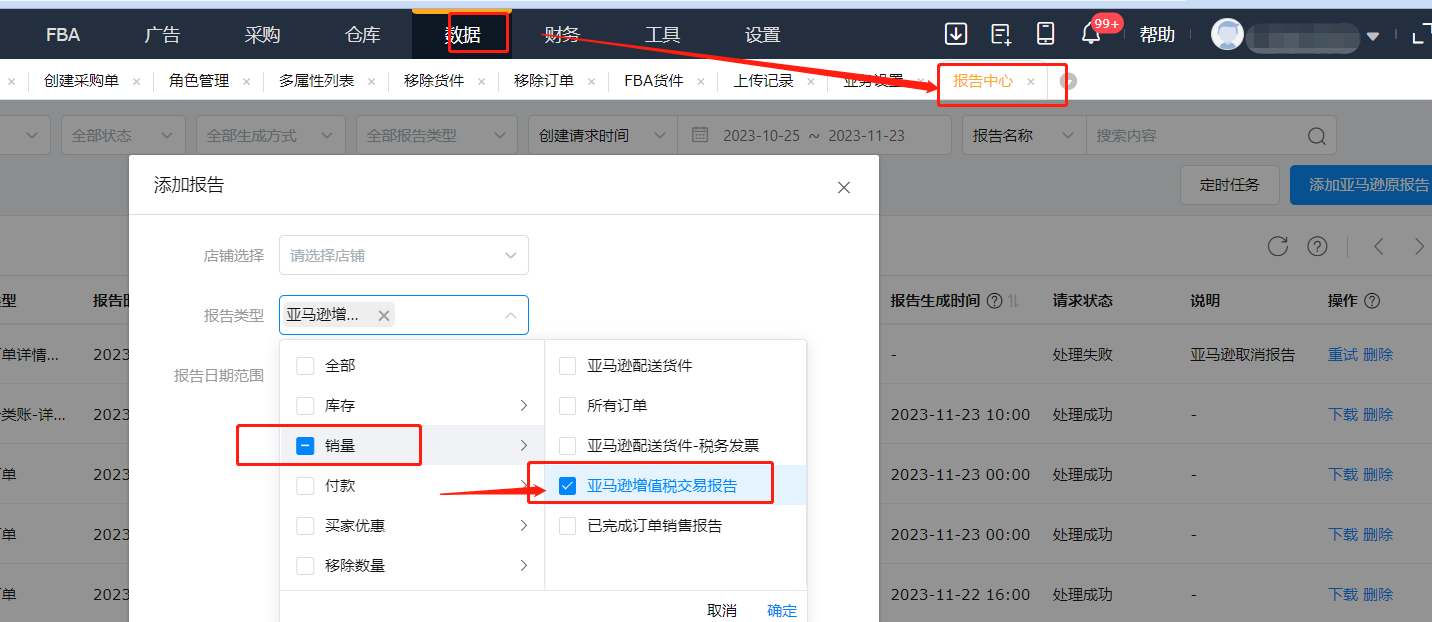Uncheck 亚马逊增值税交易报告 option
This screenshot has width=1432, height=622.
567,486
